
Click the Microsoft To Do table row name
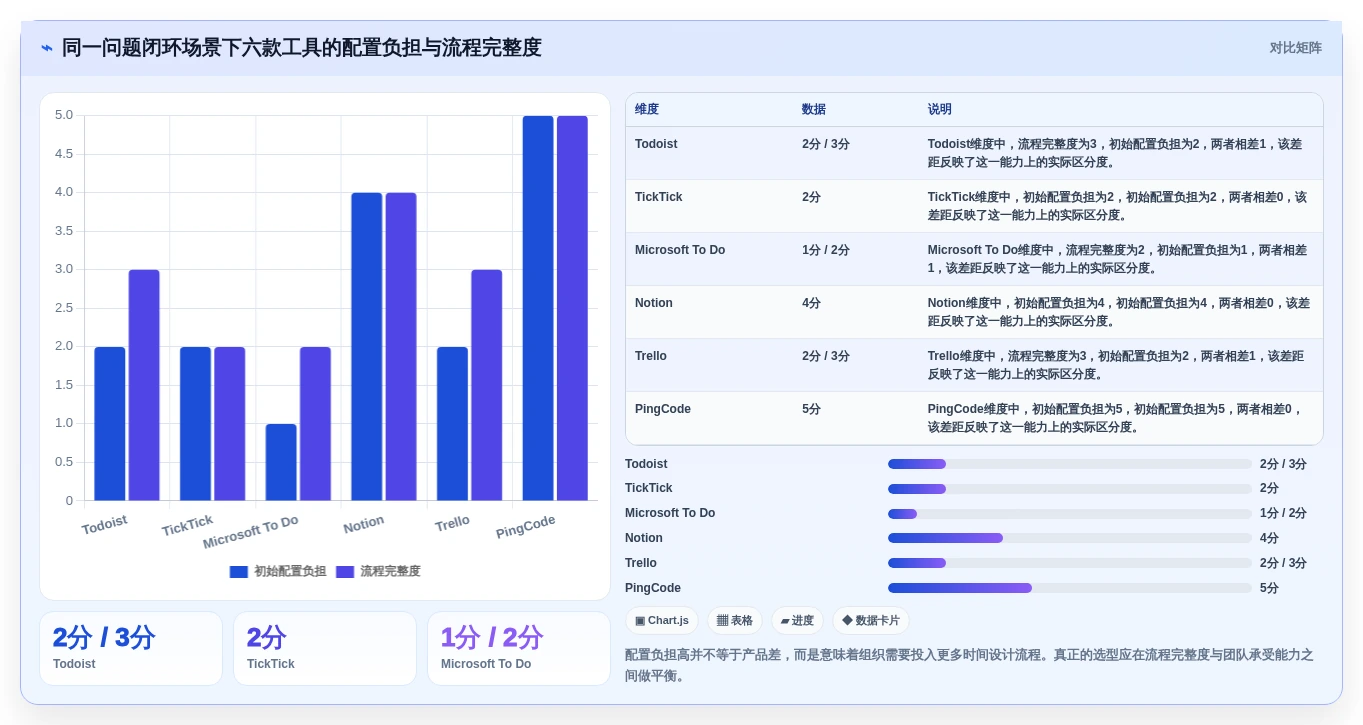680,250
